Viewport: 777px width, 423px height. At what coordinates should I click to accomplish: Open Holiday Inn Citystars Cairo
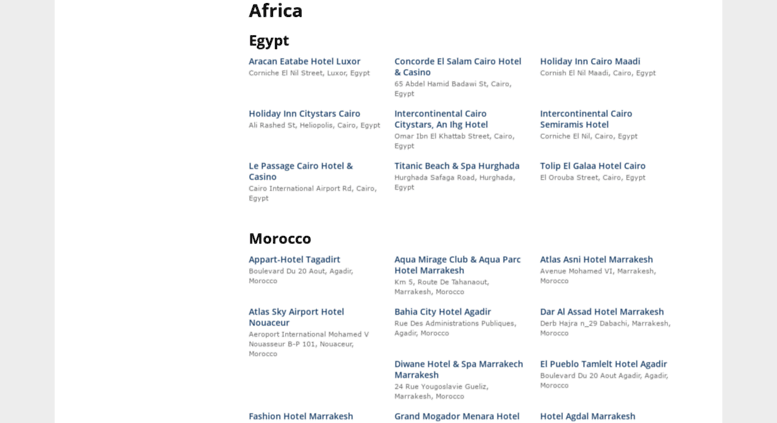pos(304,114)
